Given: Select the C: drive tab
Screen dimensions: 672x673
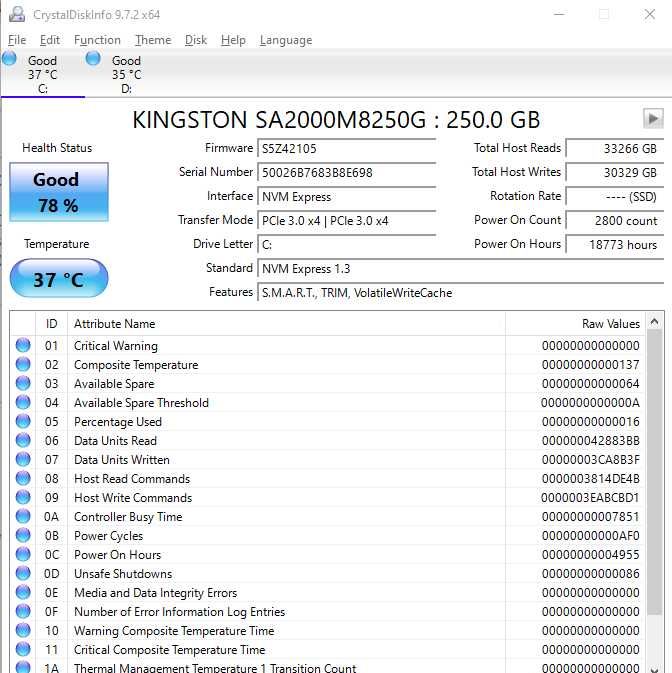Looking at the screenshot, I should pyautogui.click(x=42, y=74).
